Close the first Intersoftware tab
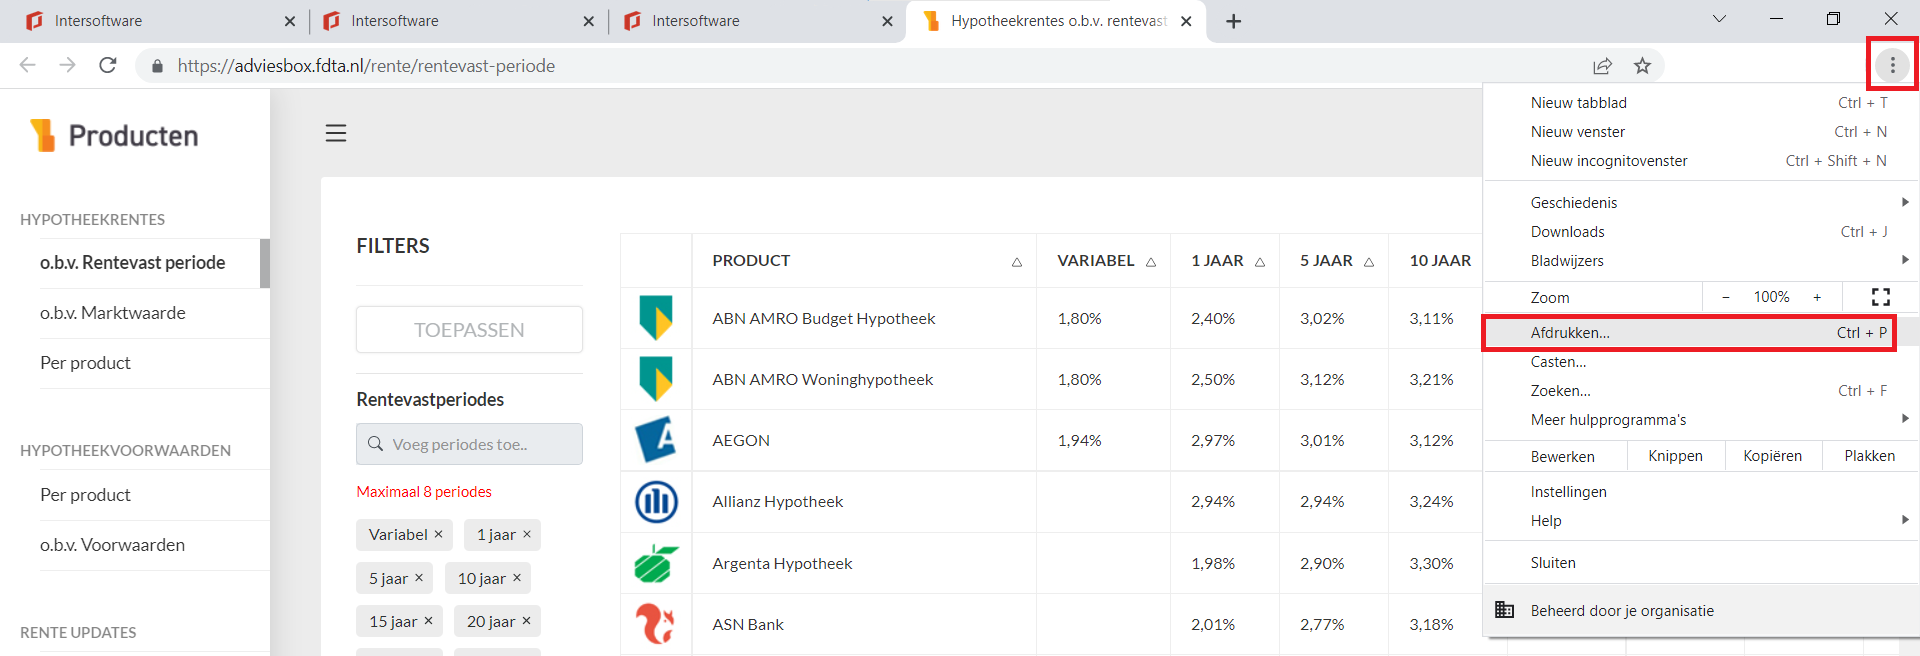The width and height of the screenshot is (1920, 656). (290, 21)
